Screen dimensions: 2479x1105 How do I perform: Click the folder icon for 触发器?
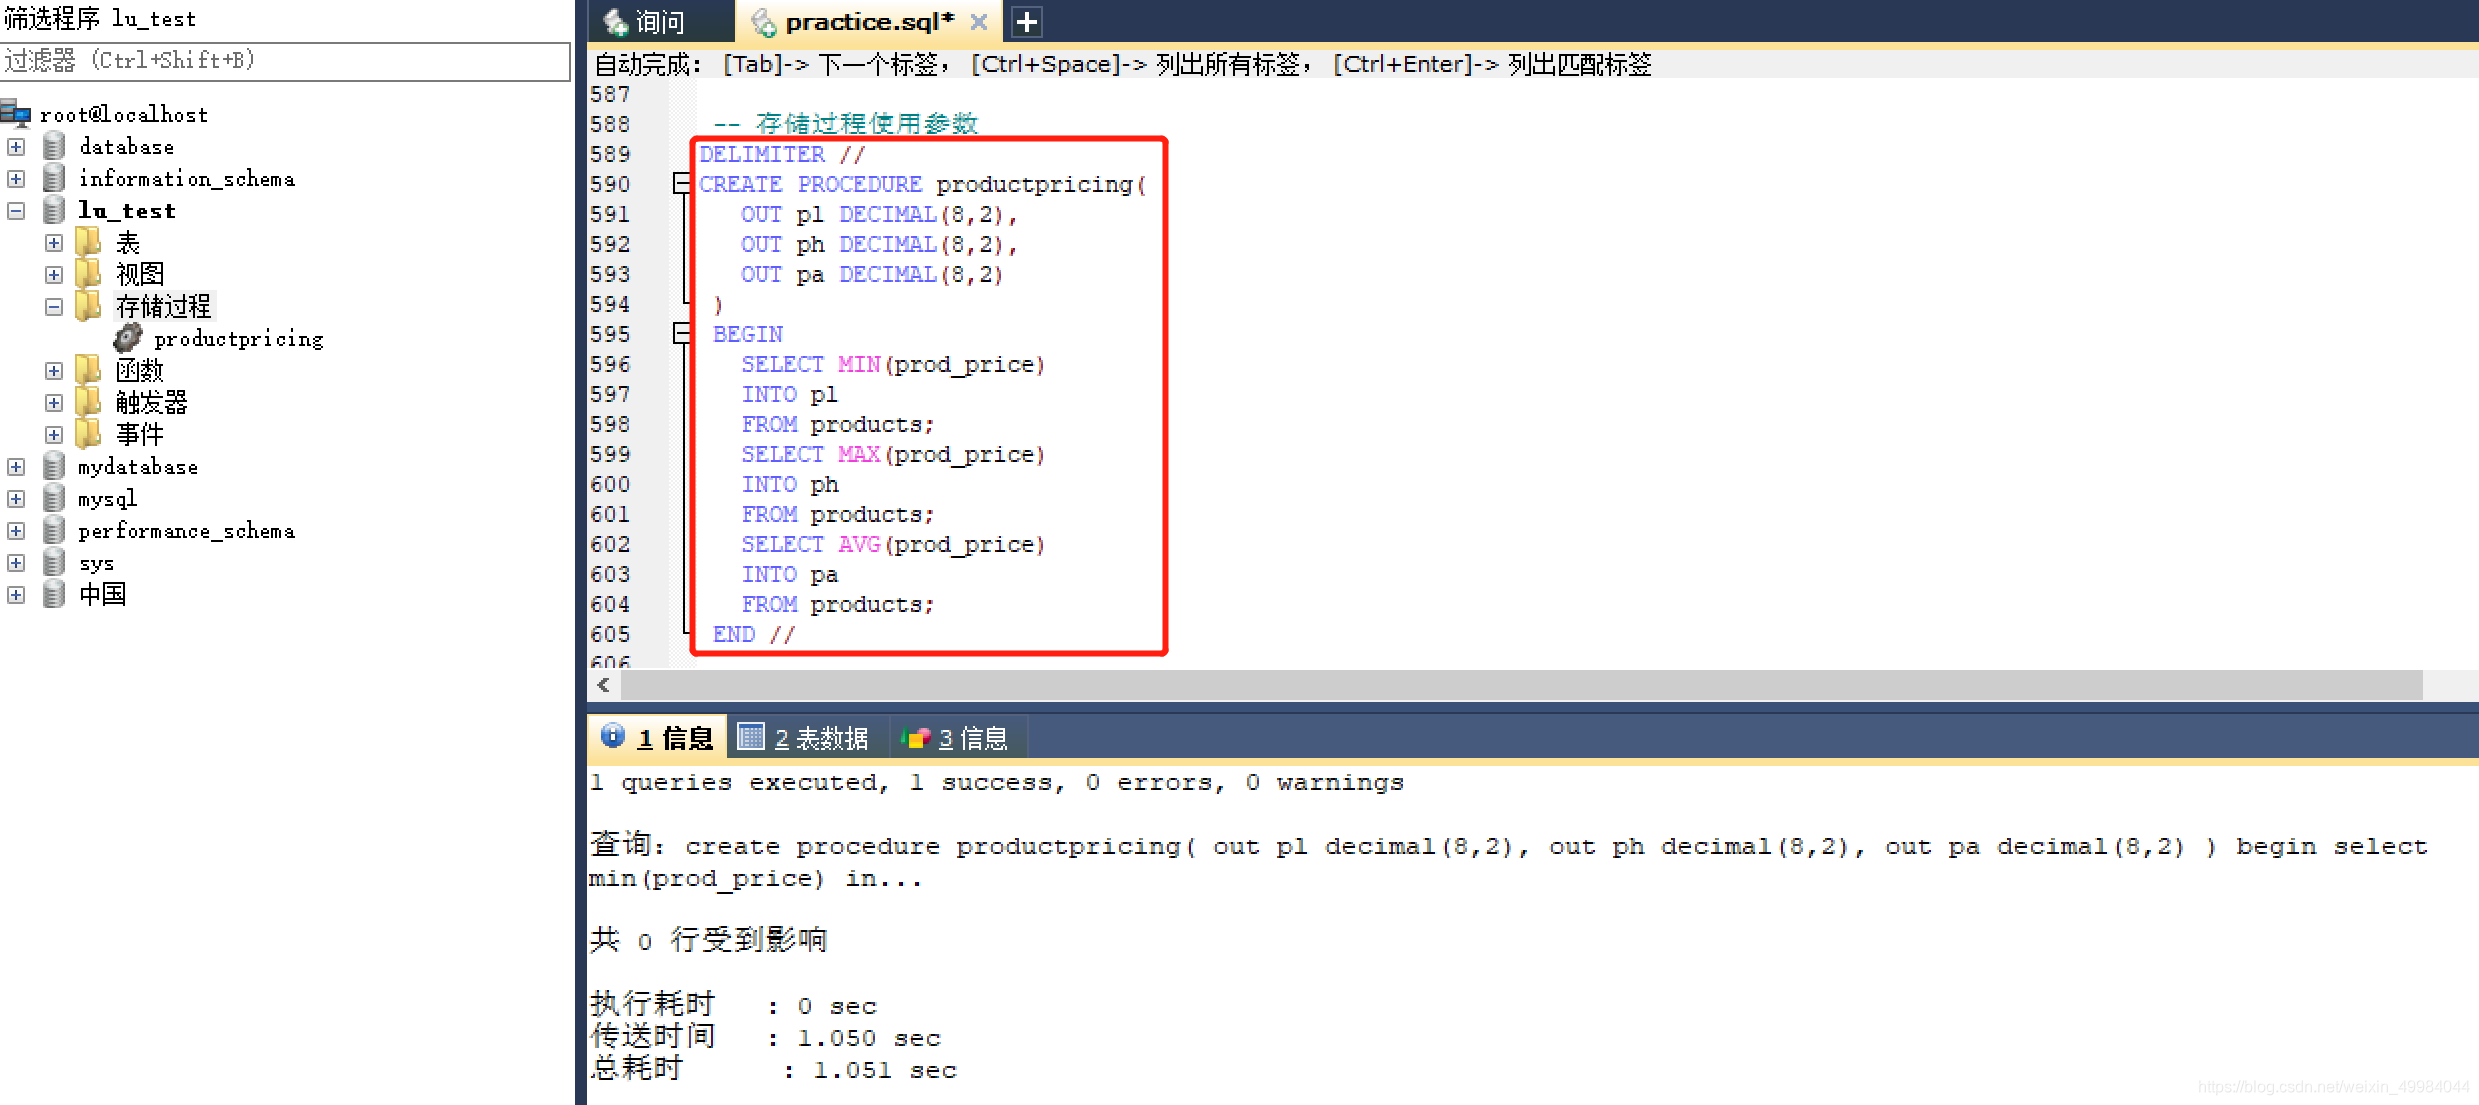tap(89, 402)
